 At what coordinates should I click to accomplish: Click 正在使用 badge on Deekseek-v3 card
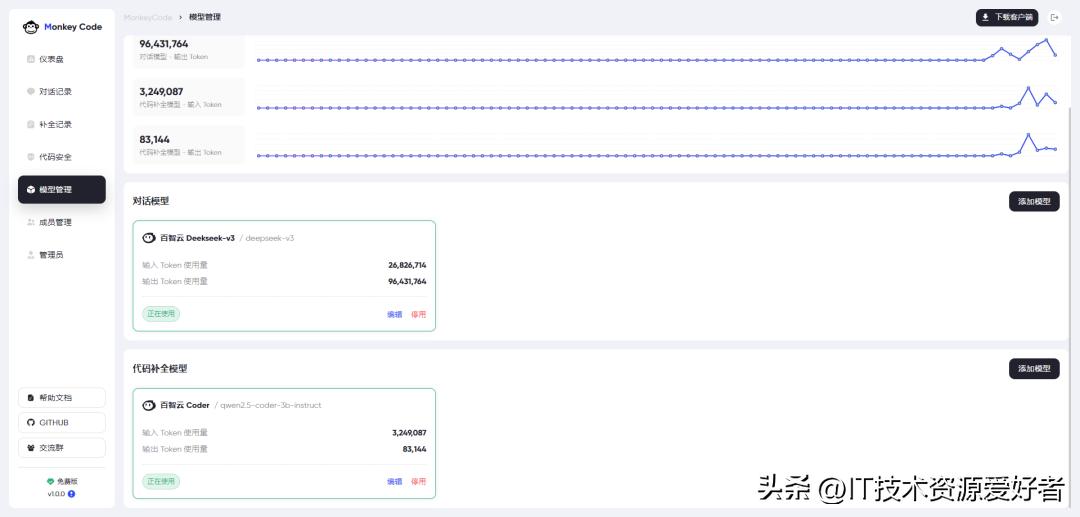161,314
